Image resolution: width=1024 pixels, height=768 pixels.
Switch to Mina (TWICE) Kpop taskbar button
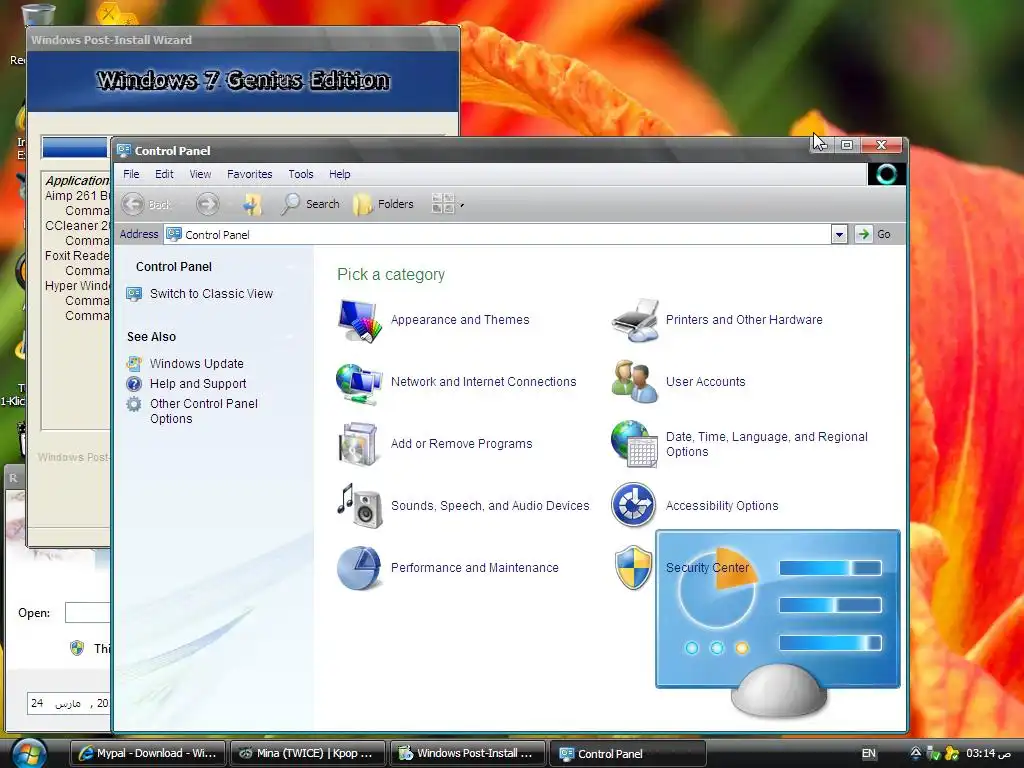point(308,754)
